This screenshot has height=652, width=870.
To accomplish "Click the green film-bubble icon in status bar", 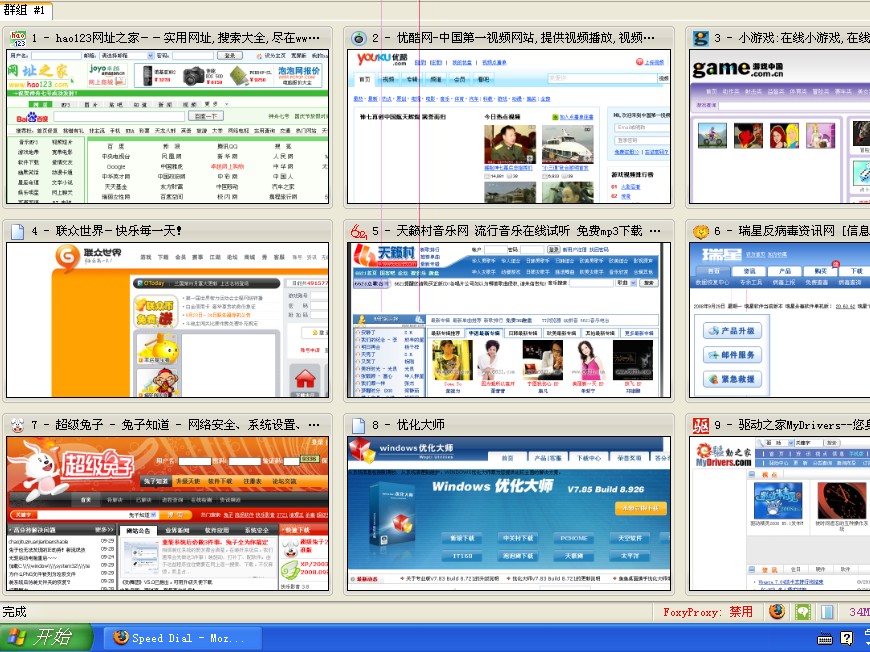I will pos(802,611).
